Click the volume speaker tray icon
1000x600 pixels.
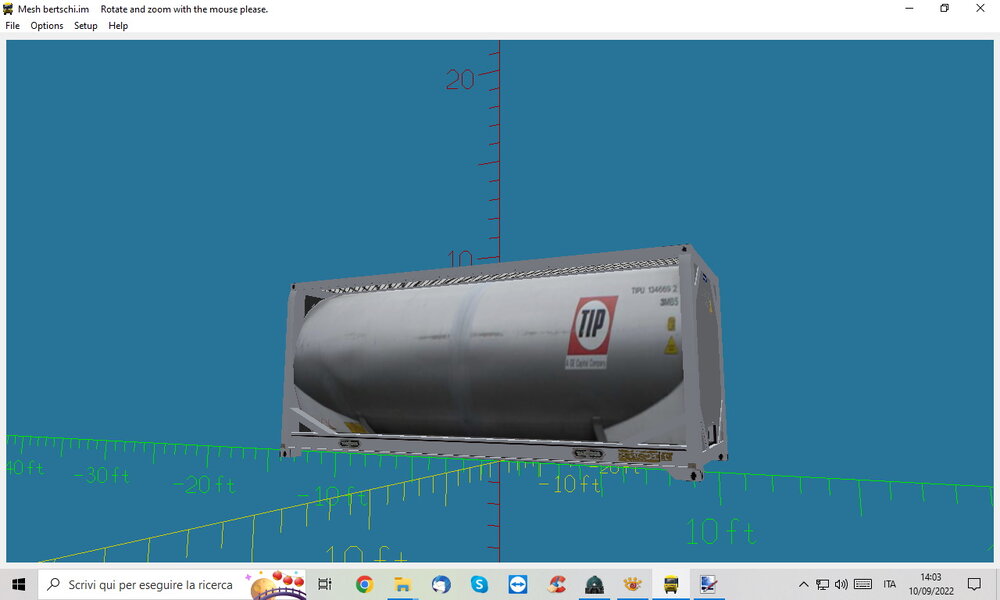(x=841, y=584)
